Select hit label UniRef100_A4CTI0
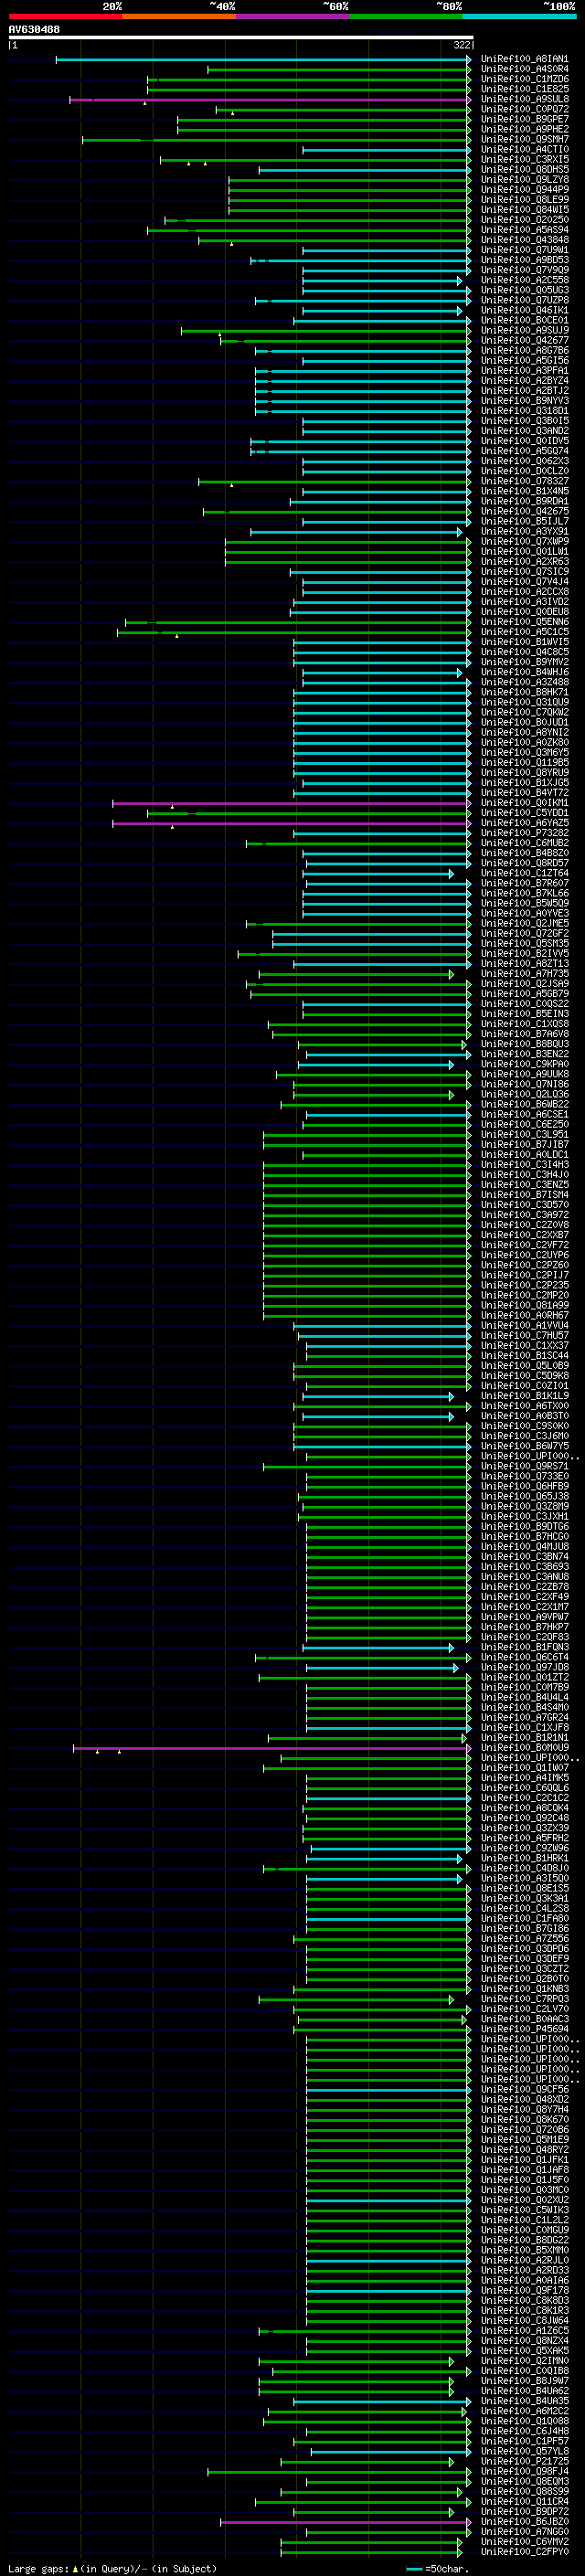Screen dimensions: 585x2576 click(x=524, y=149)
